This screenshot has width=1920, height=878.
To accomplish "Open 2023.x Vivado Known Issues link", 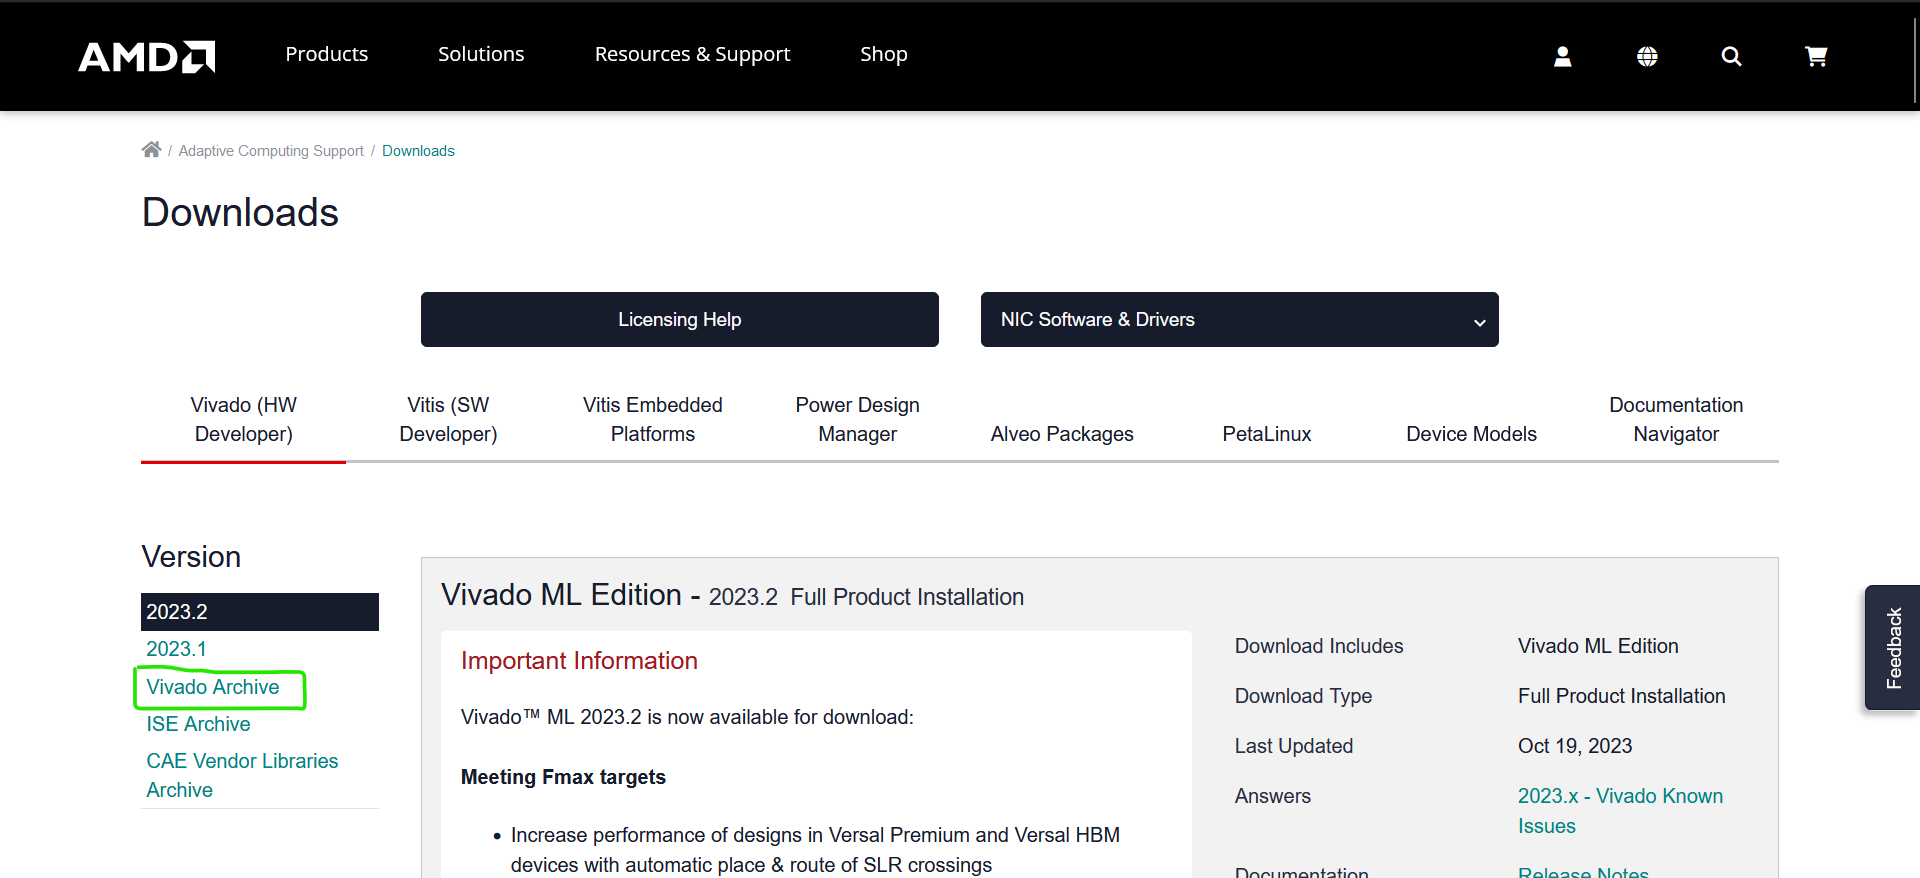I will 1620,811.
